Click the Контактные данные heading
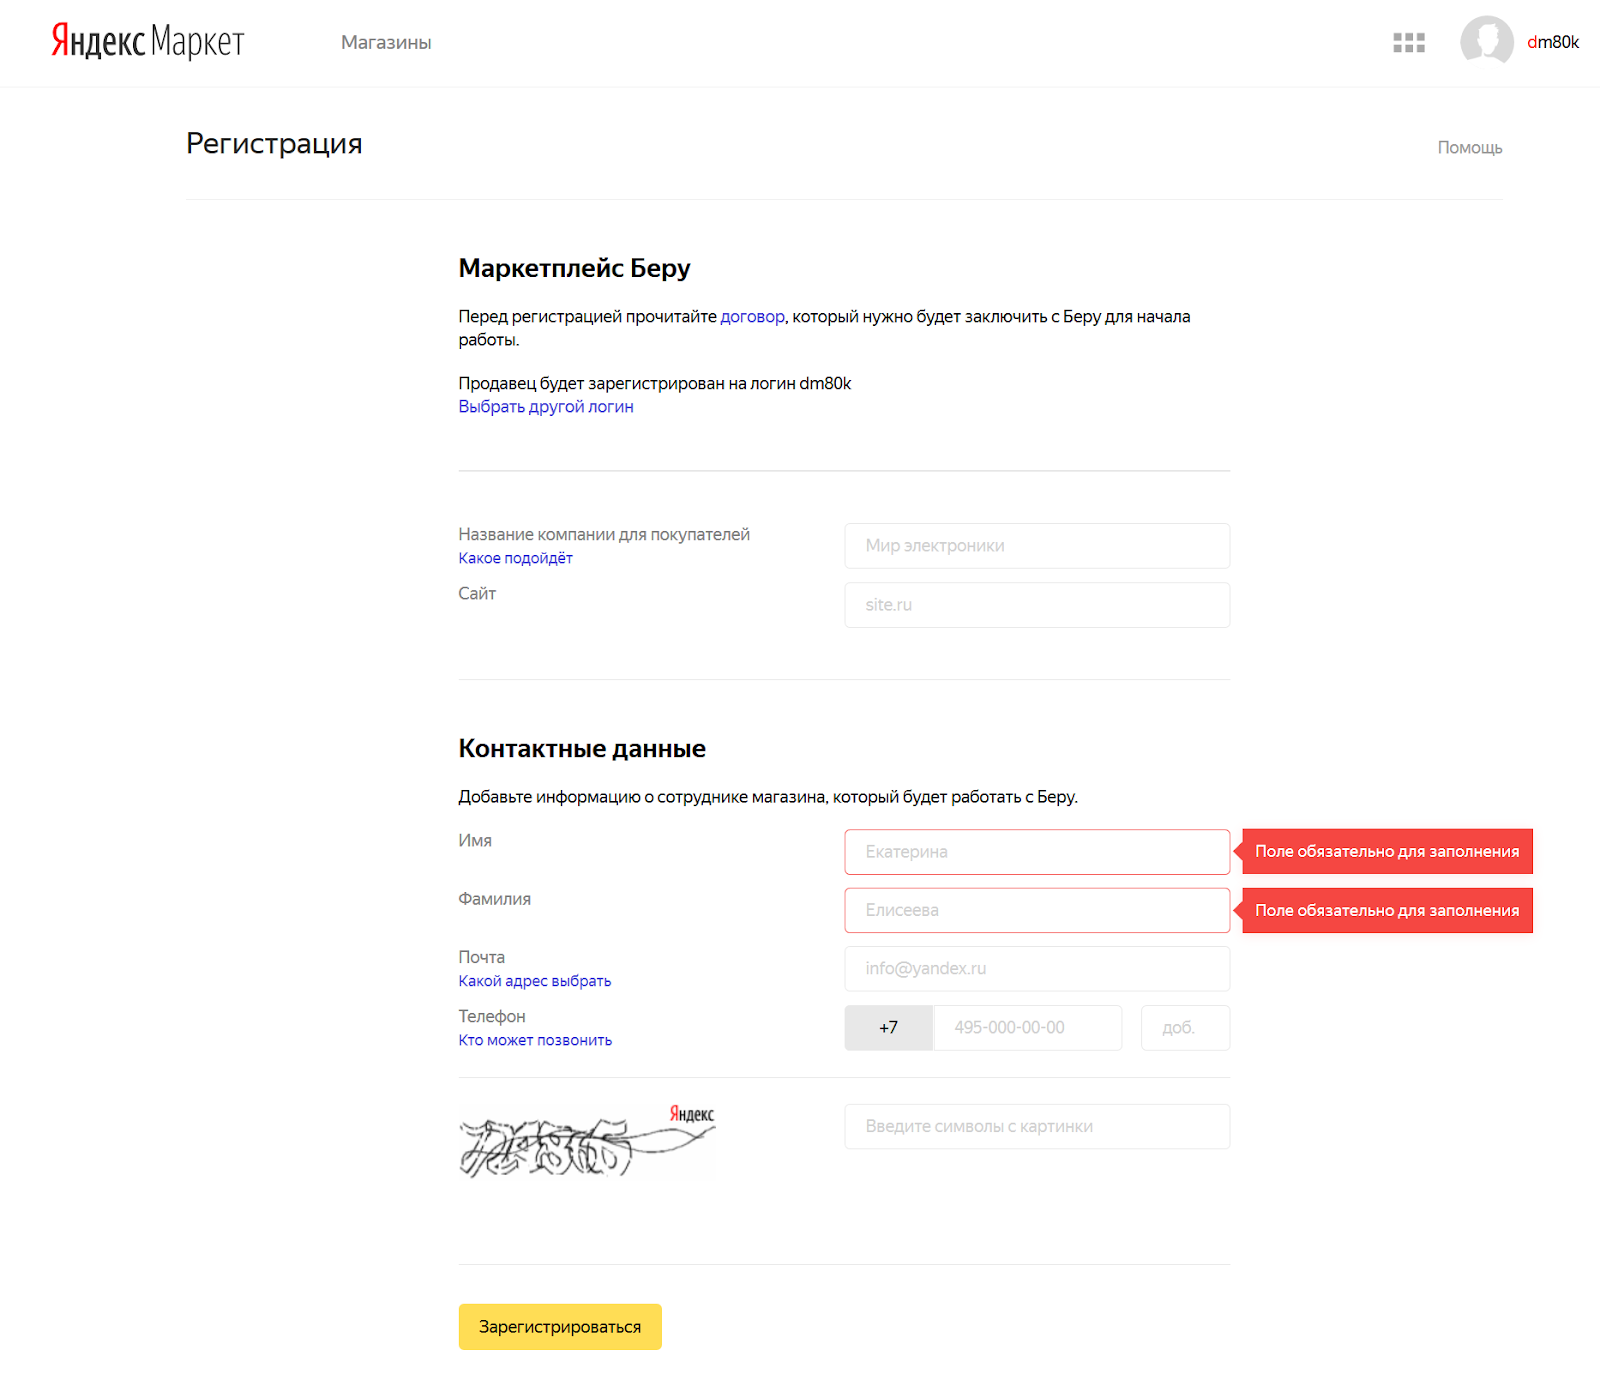 click(x=582, y=749)
